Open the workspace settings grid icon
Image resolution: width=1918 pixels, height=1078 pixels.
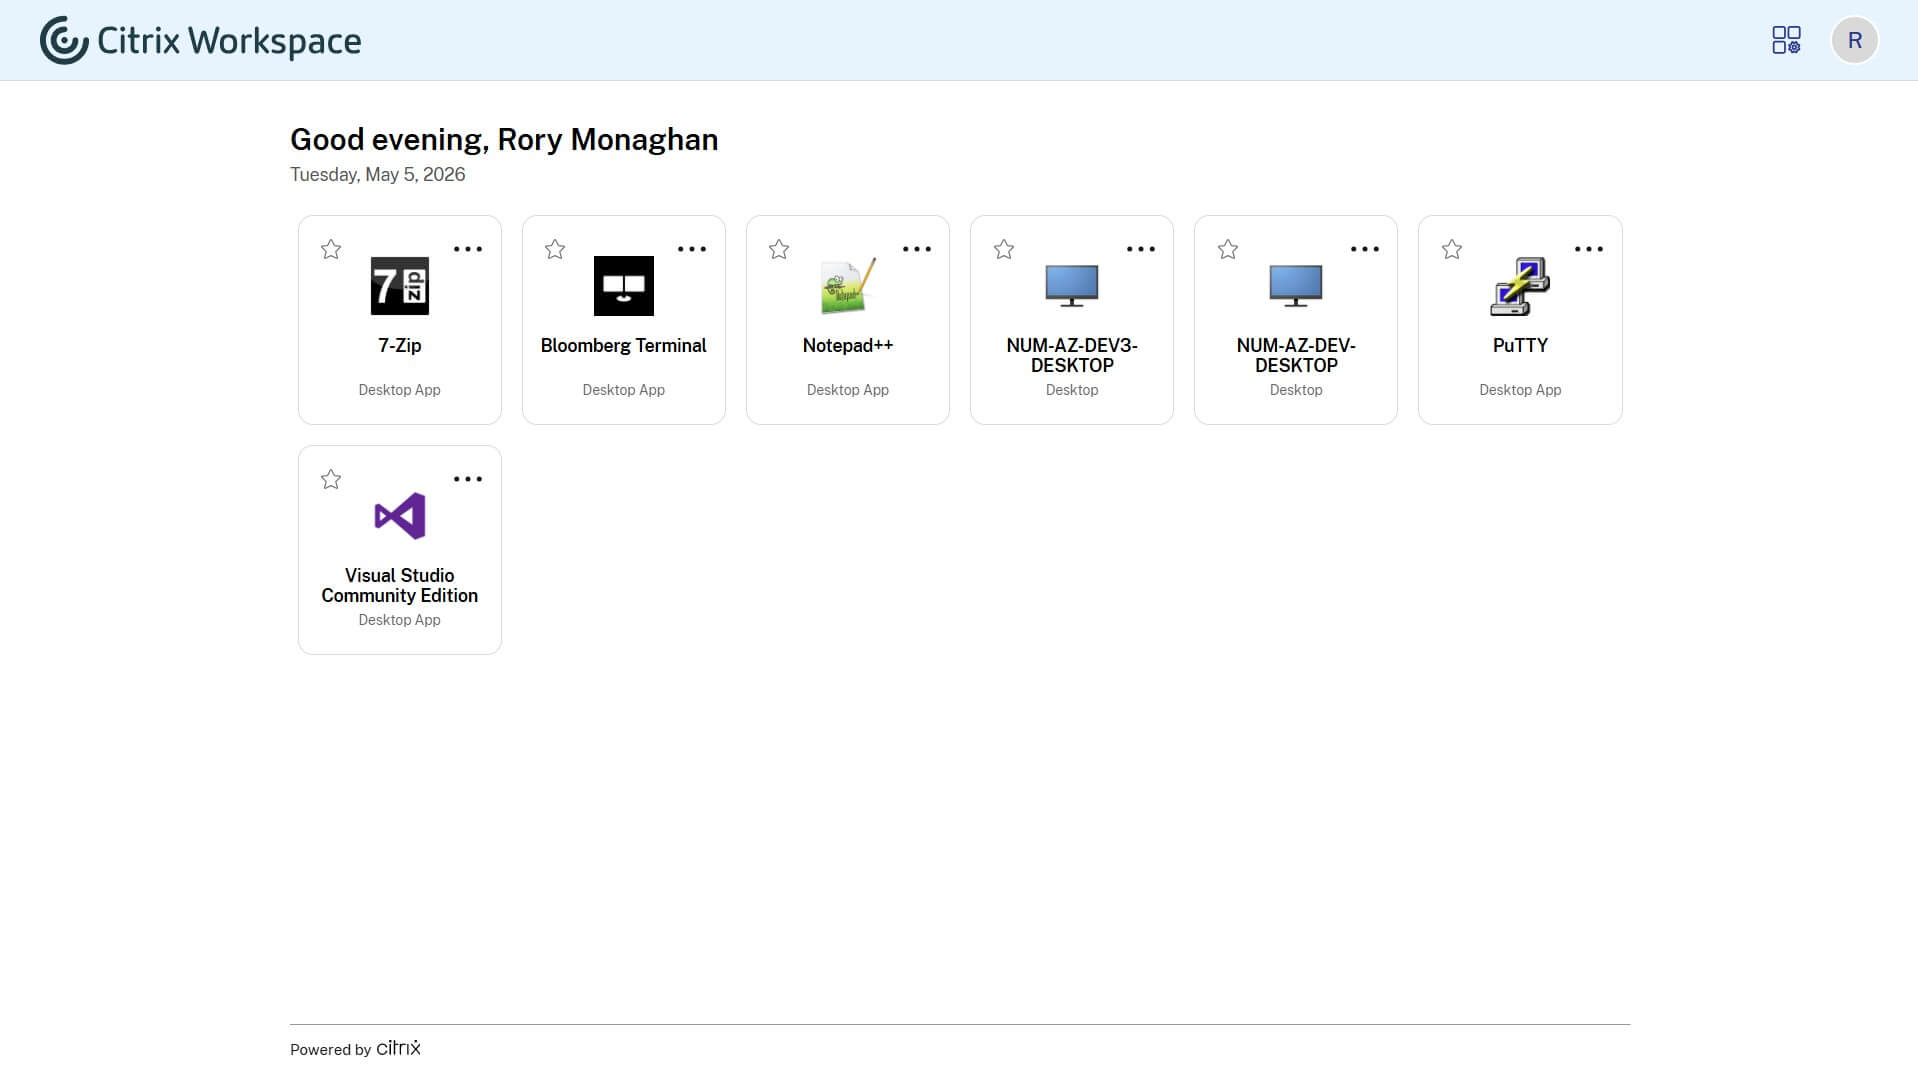click(x=1786, y=40)
